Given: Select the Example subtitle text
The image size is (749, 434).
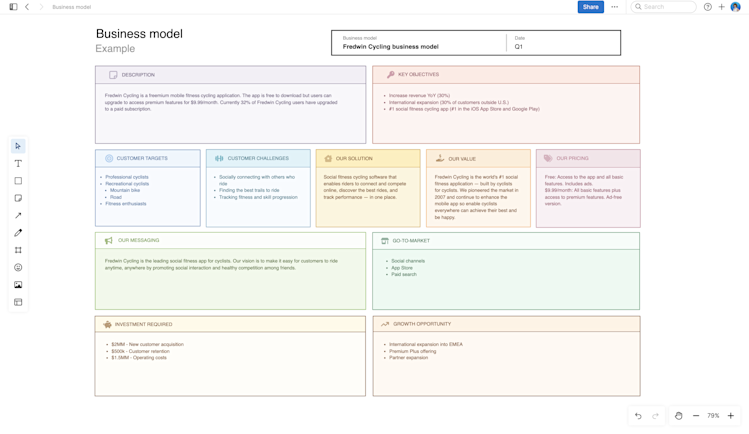Looking at the screenshot, I should point(115,49).
